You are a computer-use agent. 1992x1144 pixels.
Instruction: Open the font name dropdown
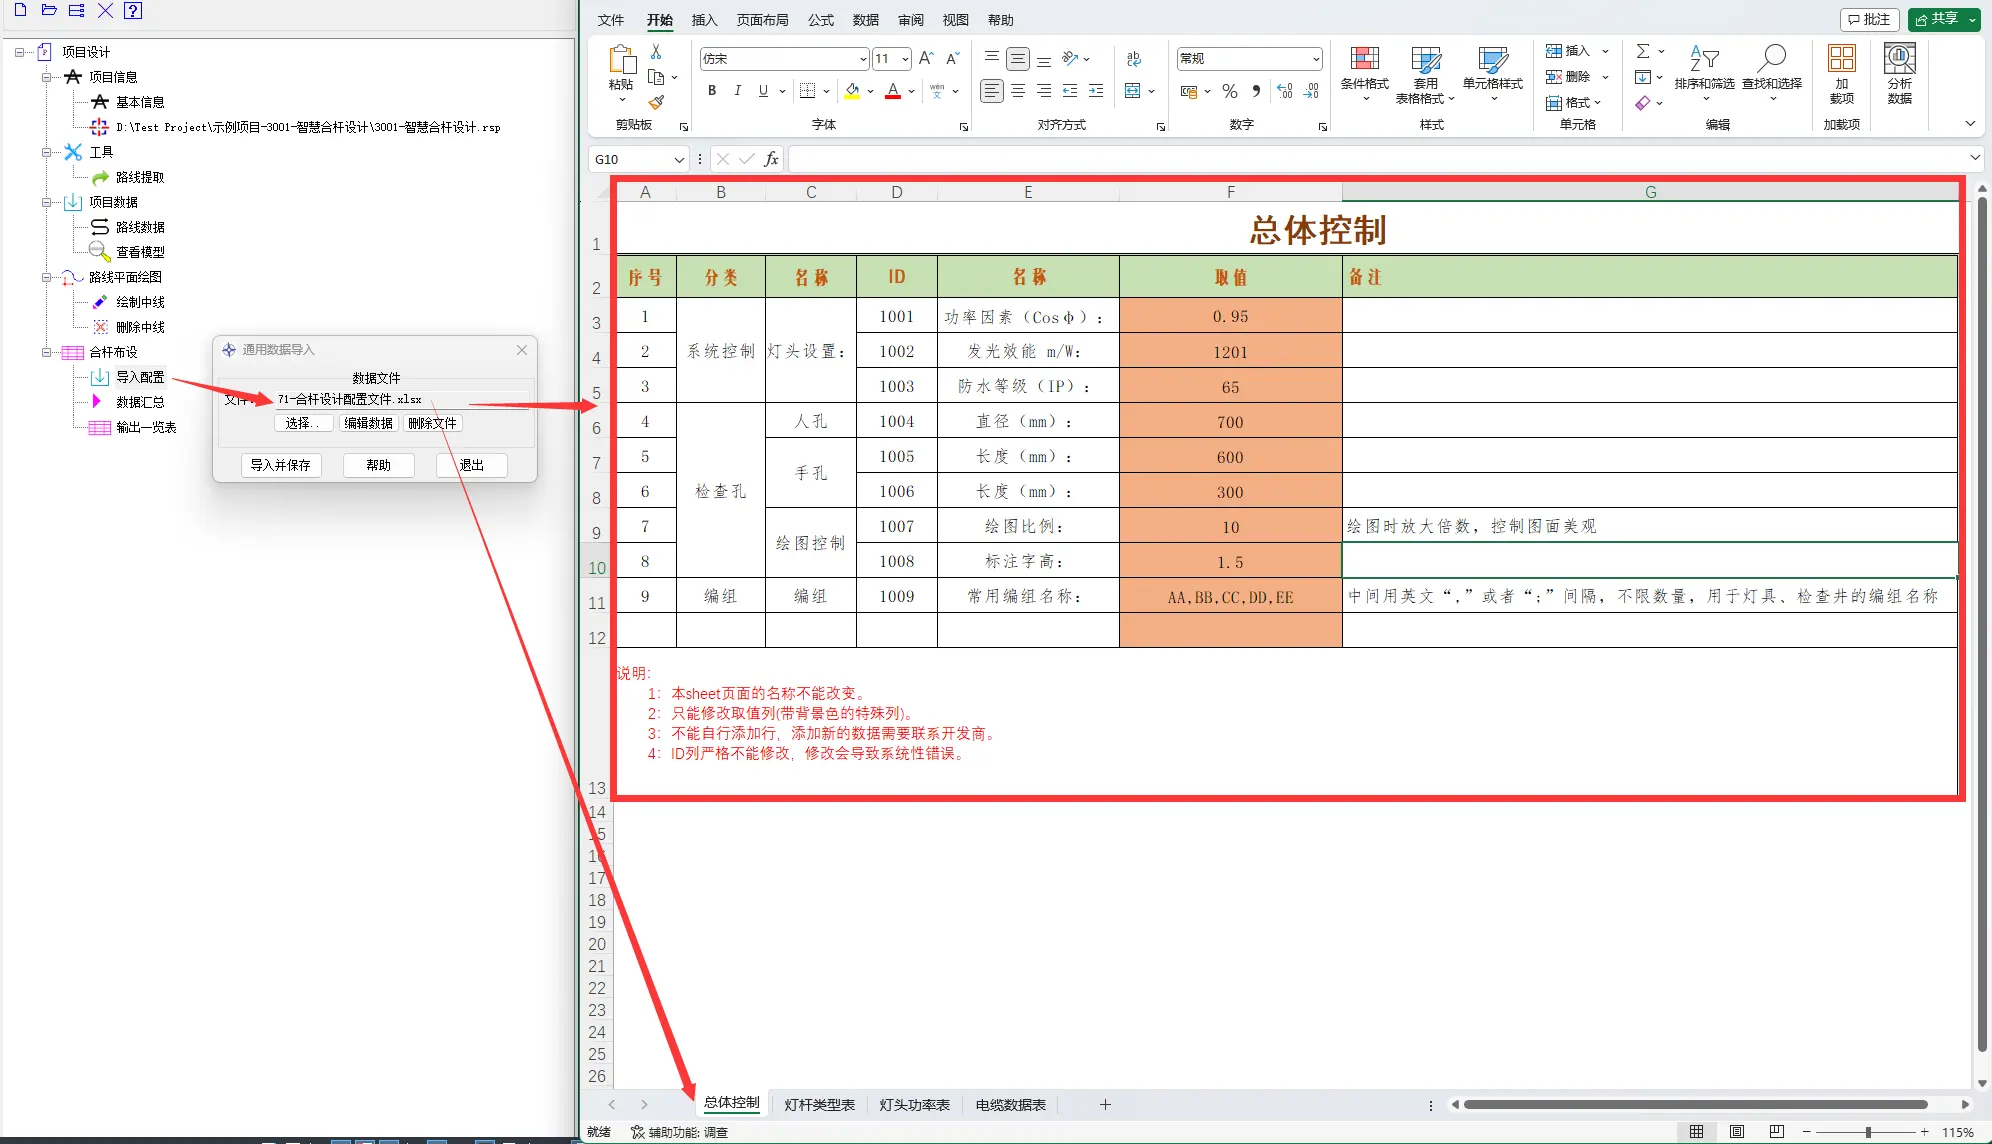(862, 59)
